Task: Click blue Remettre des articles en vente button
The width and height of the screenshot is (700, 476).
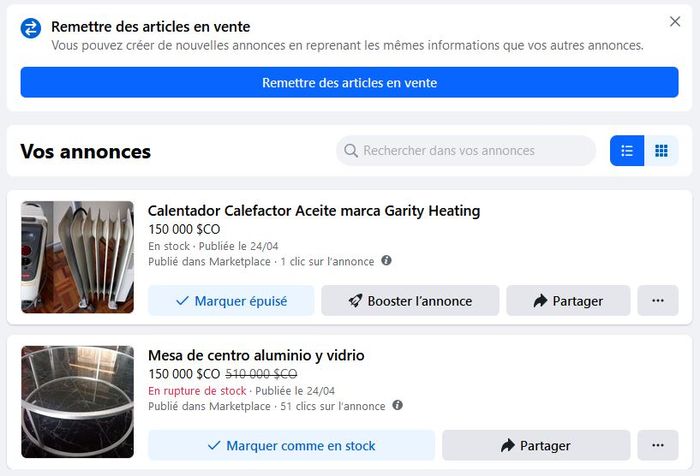Action: [350, 83]
